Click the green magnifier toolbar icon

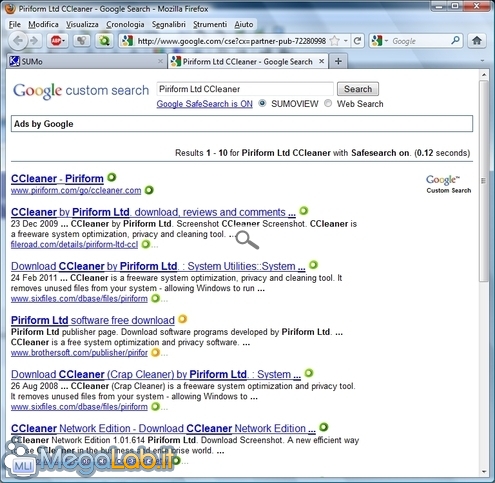tap(104, 41)
